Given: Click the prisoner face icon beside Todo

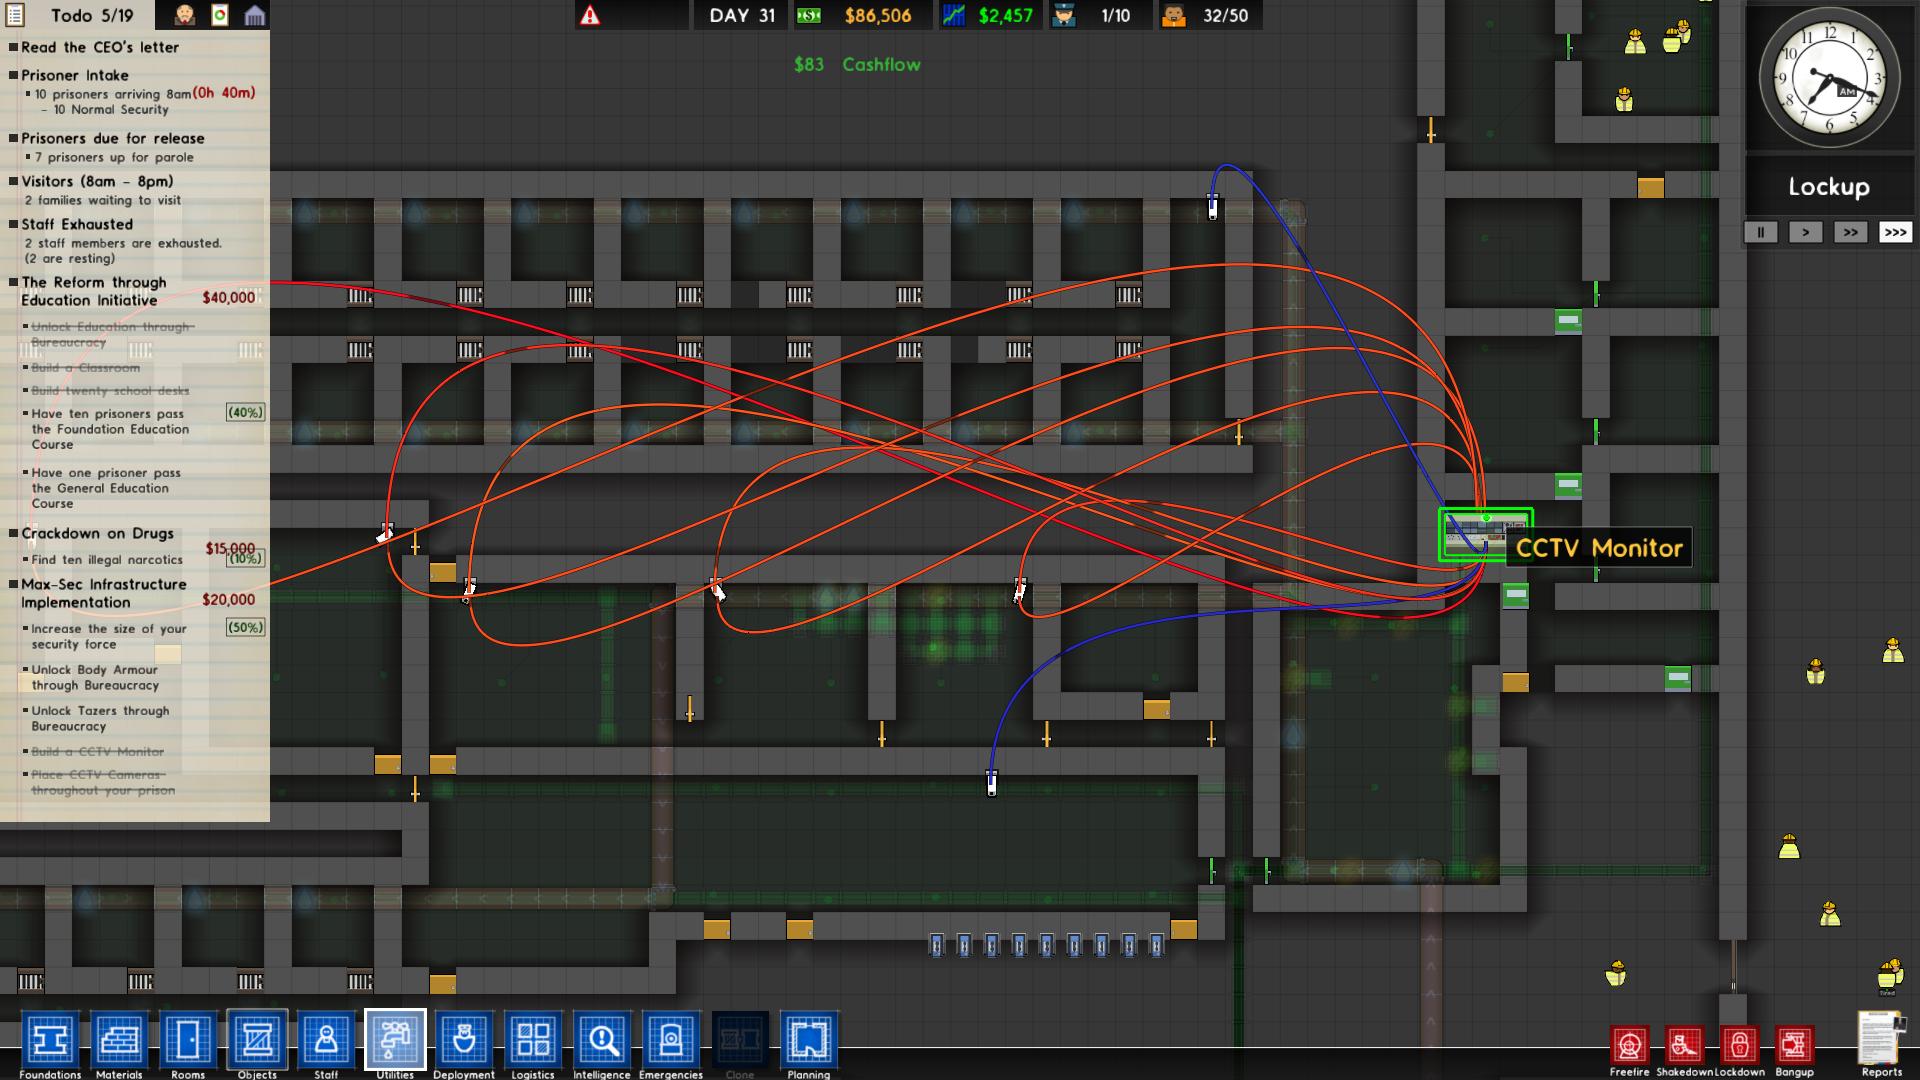Looking at the screenshot, I should point(185,15).
